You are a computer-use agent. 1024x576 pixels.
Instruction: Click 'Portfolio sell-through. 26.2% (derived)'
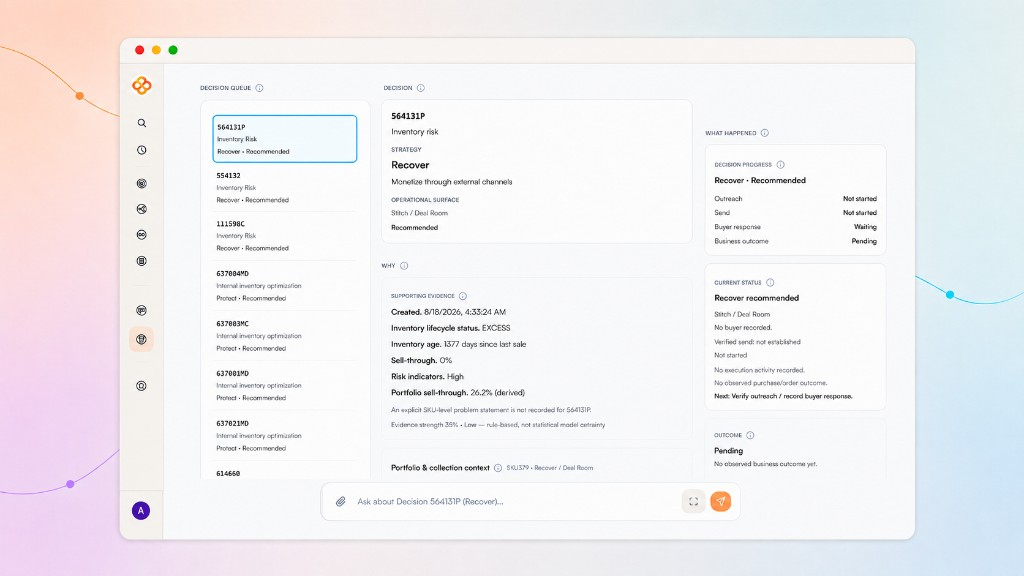(458, 392)
